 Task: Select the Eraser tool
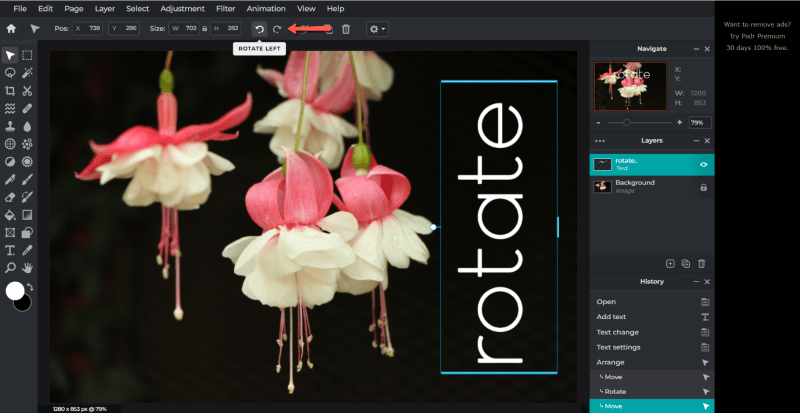10,197
